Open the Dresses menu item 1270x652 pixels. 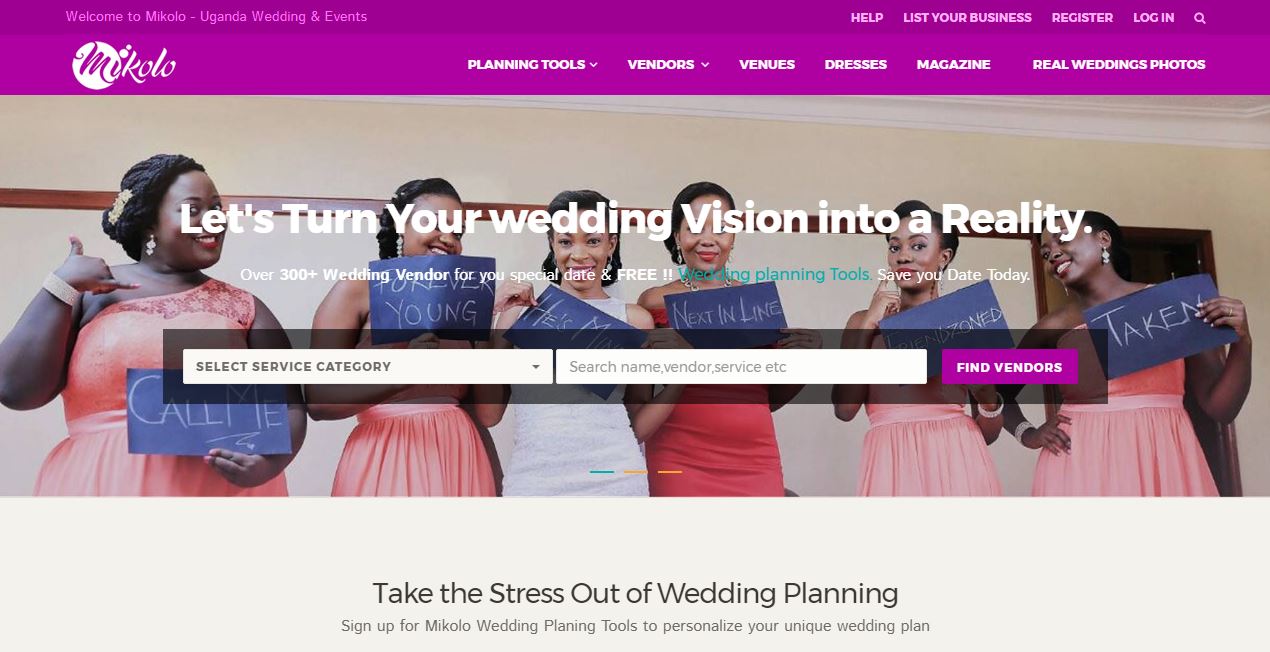pyautogui.click(x=856, y=65)
